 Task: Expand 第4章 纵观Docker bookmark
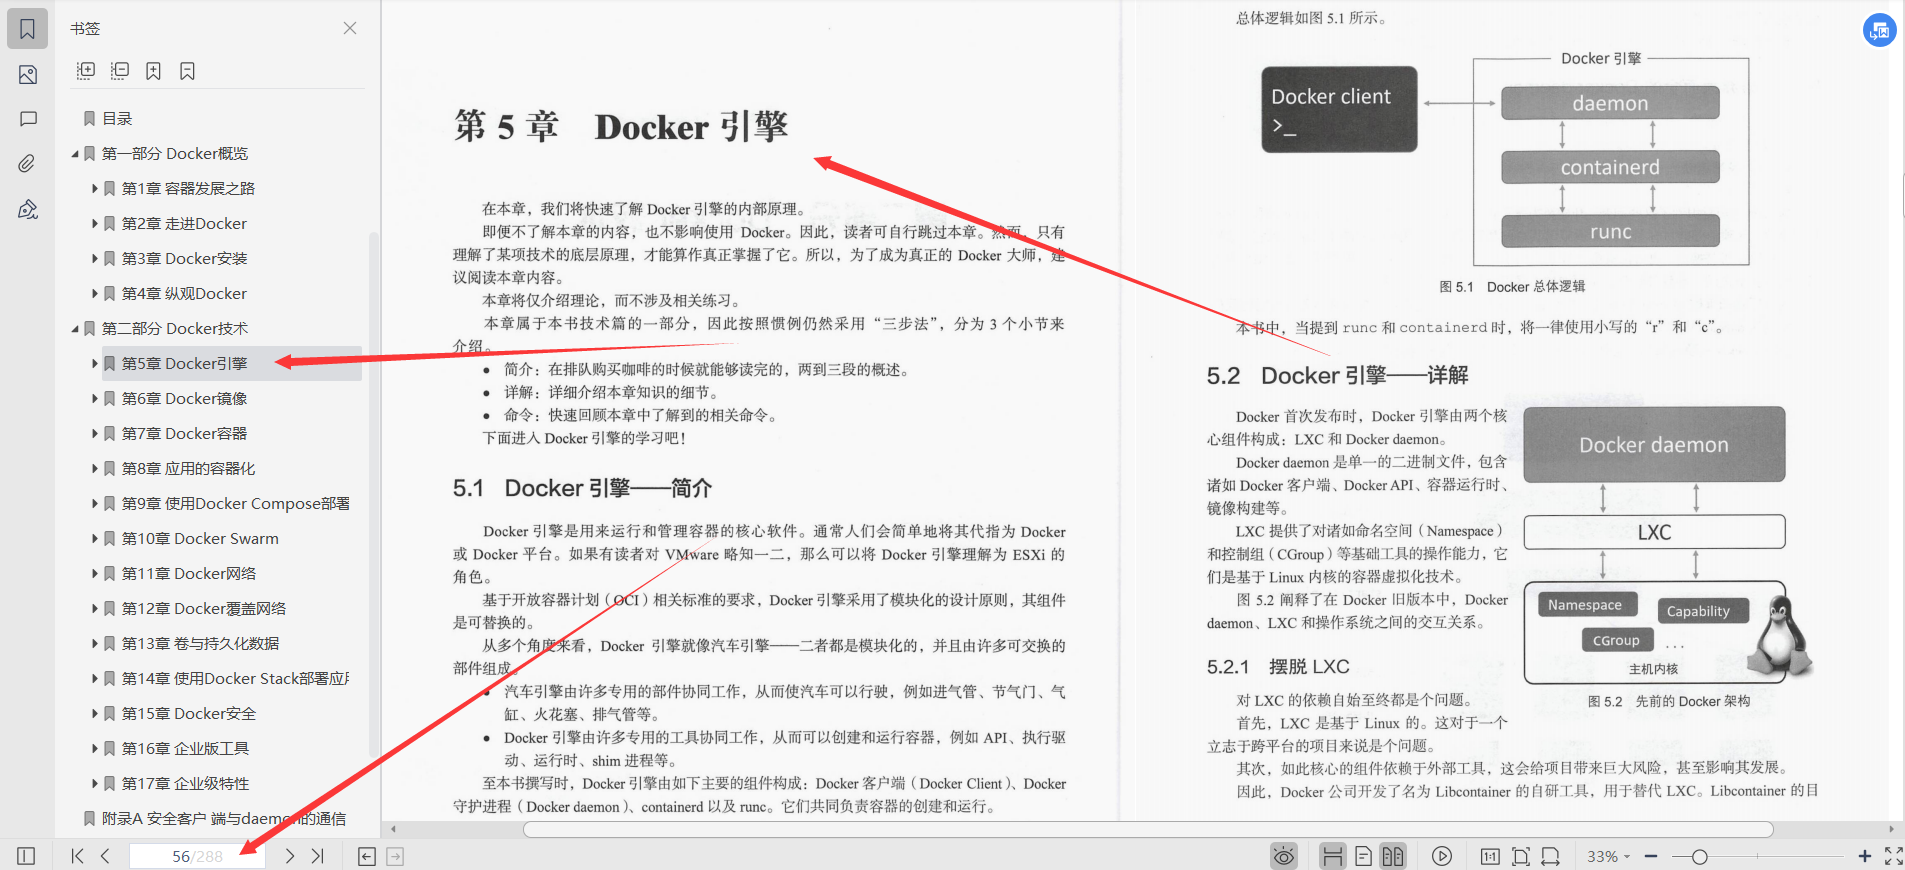(95, 293)
